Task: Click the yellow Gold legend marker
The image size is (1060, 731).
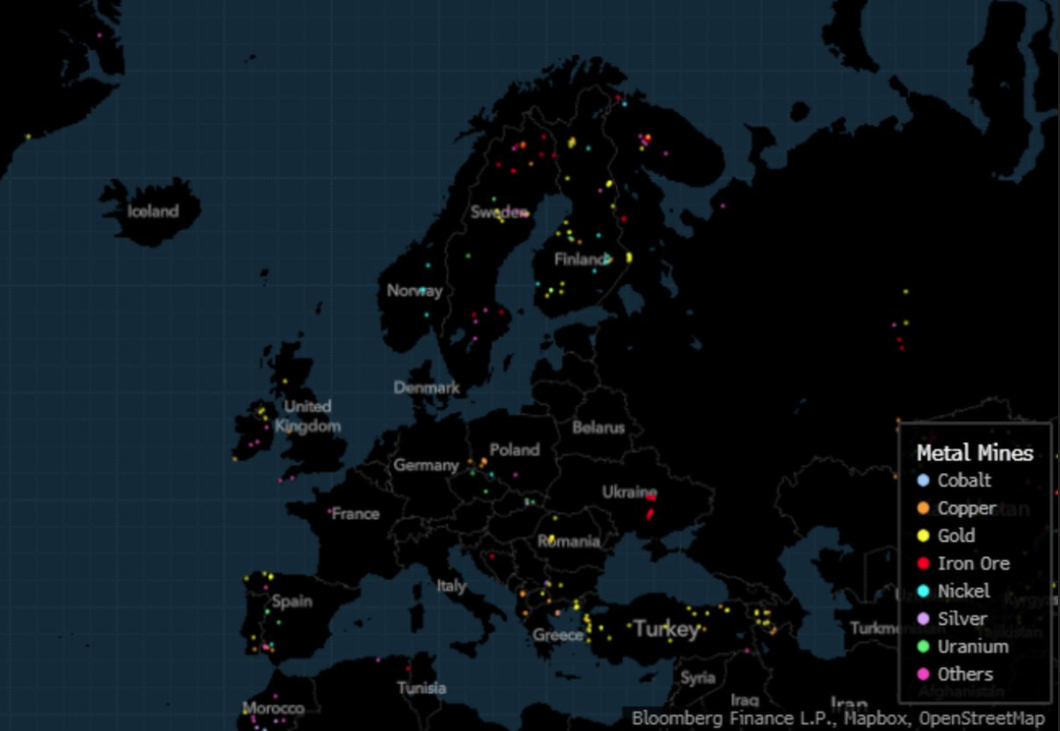Action: 923,536
